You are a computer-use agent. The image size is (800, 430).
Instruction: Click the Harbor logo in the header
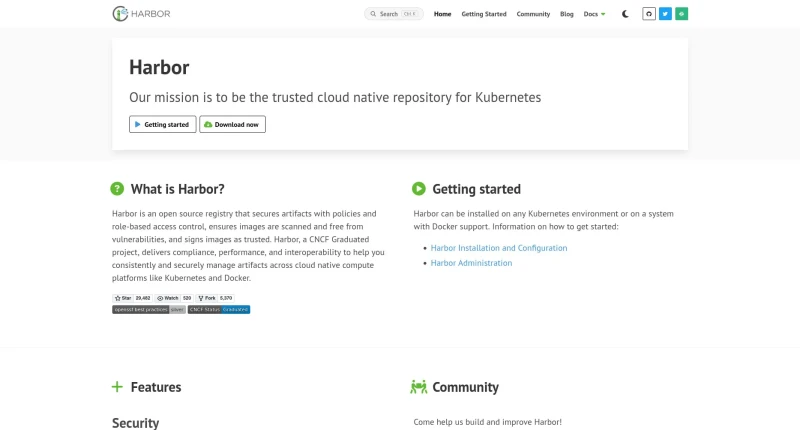point(141,14)
